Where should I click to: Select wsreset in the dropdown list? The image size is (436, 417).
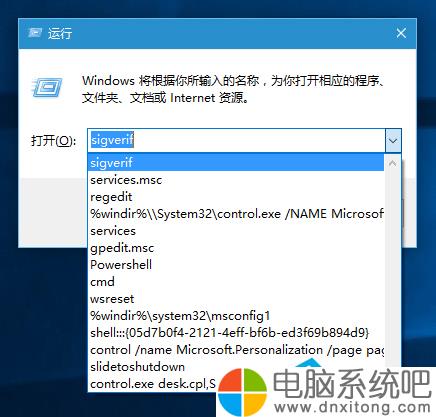tap(236, 299)
